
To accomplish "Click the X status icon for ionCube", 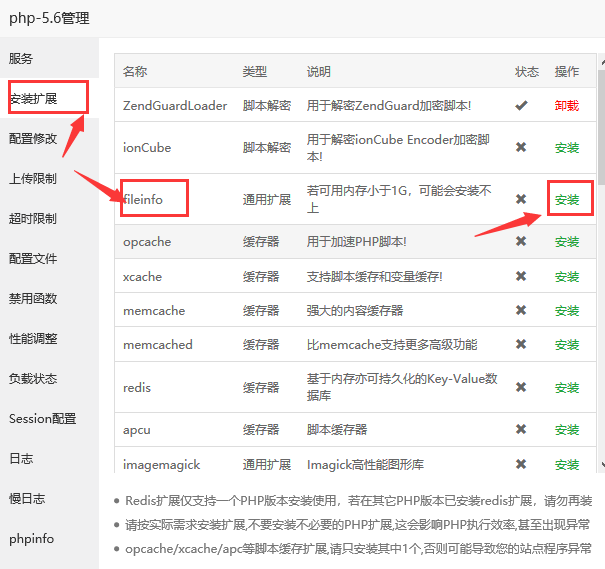I will 521,147.
